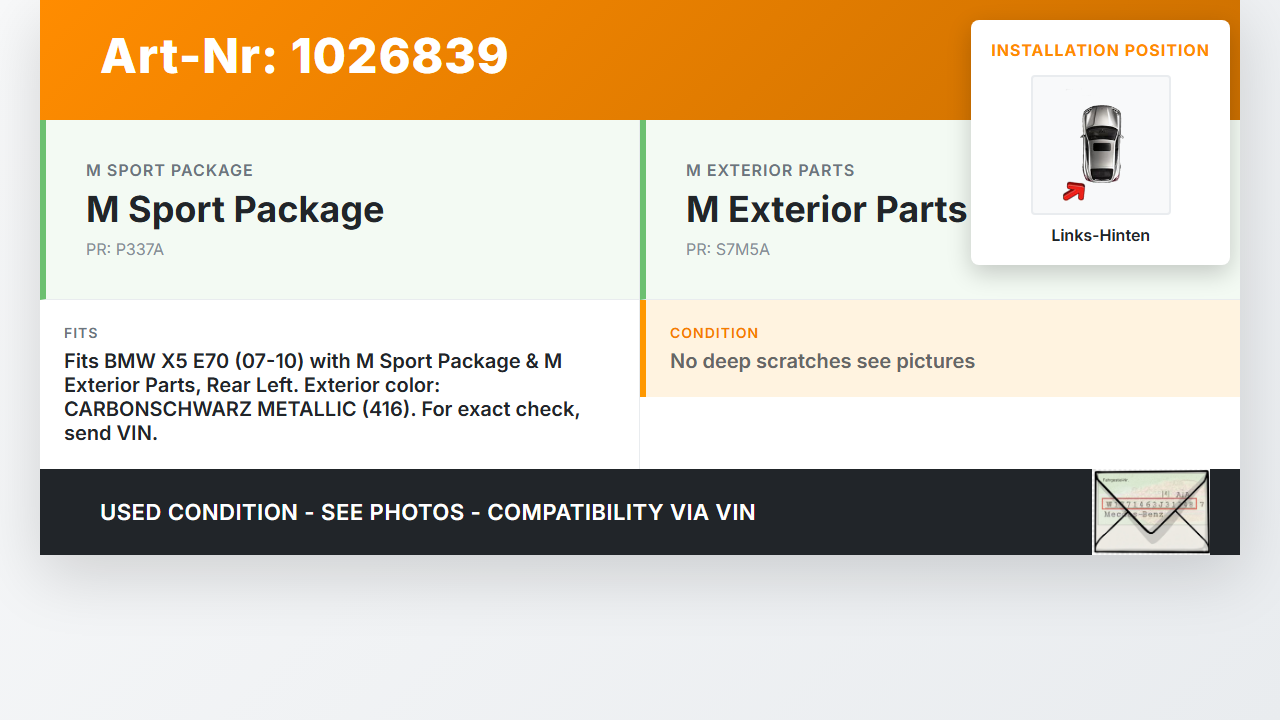This screenshot has height=720, width=1280.
Task: Click the Installation Position heading
Action: [1100, 50]
